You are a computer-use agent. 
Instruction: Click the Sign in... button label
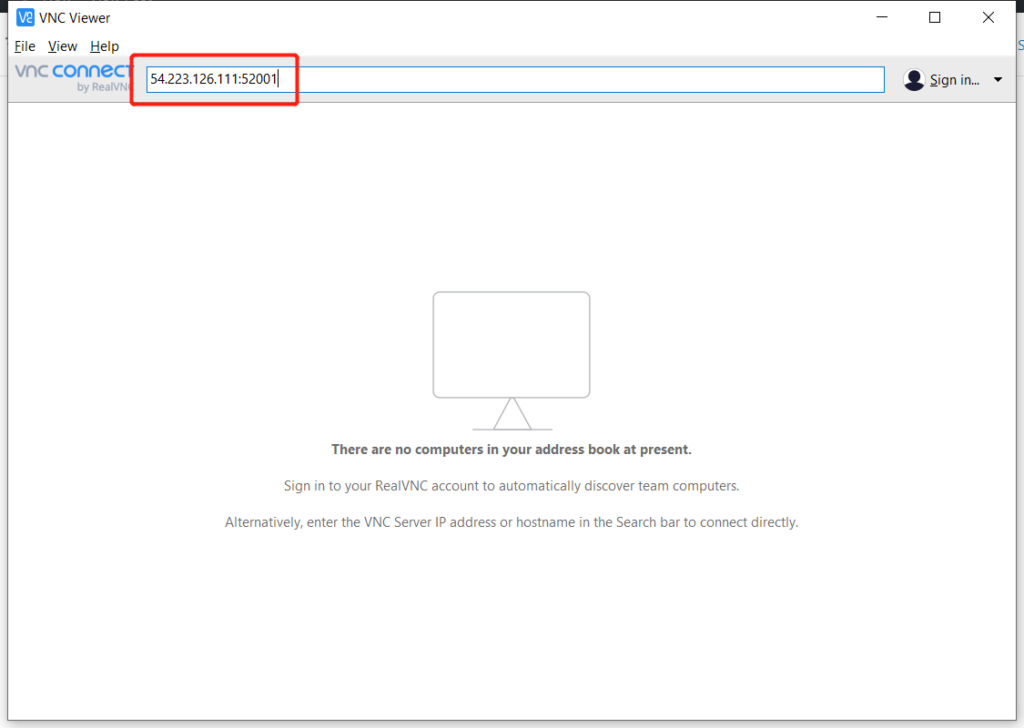click(x=954, y=80)
